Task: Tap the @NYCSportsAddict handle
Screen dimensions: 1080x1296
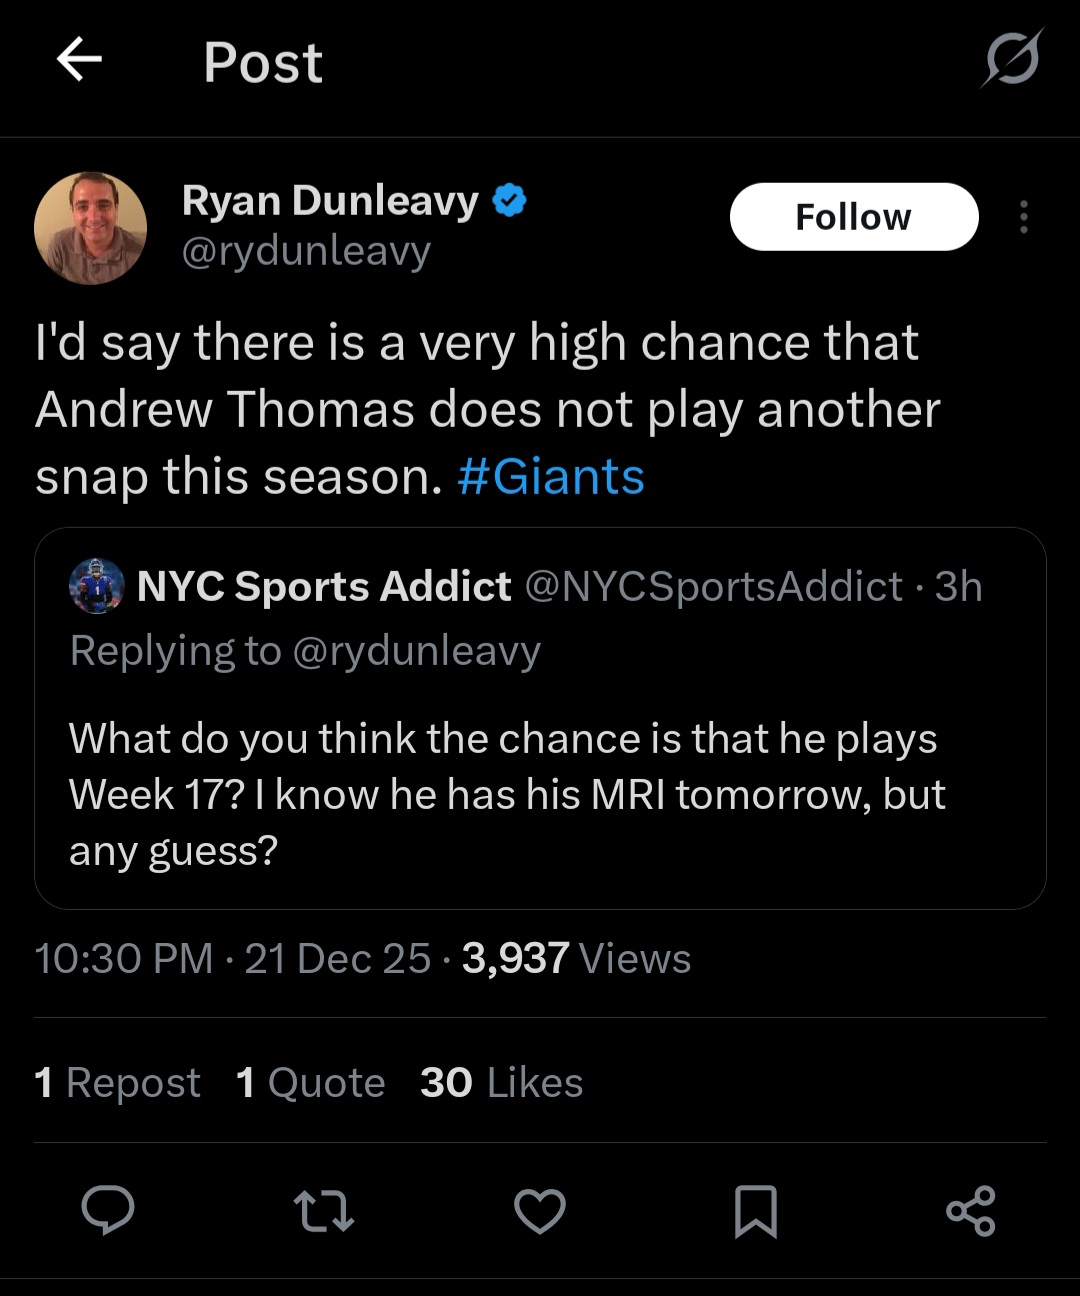Action: 713,587
